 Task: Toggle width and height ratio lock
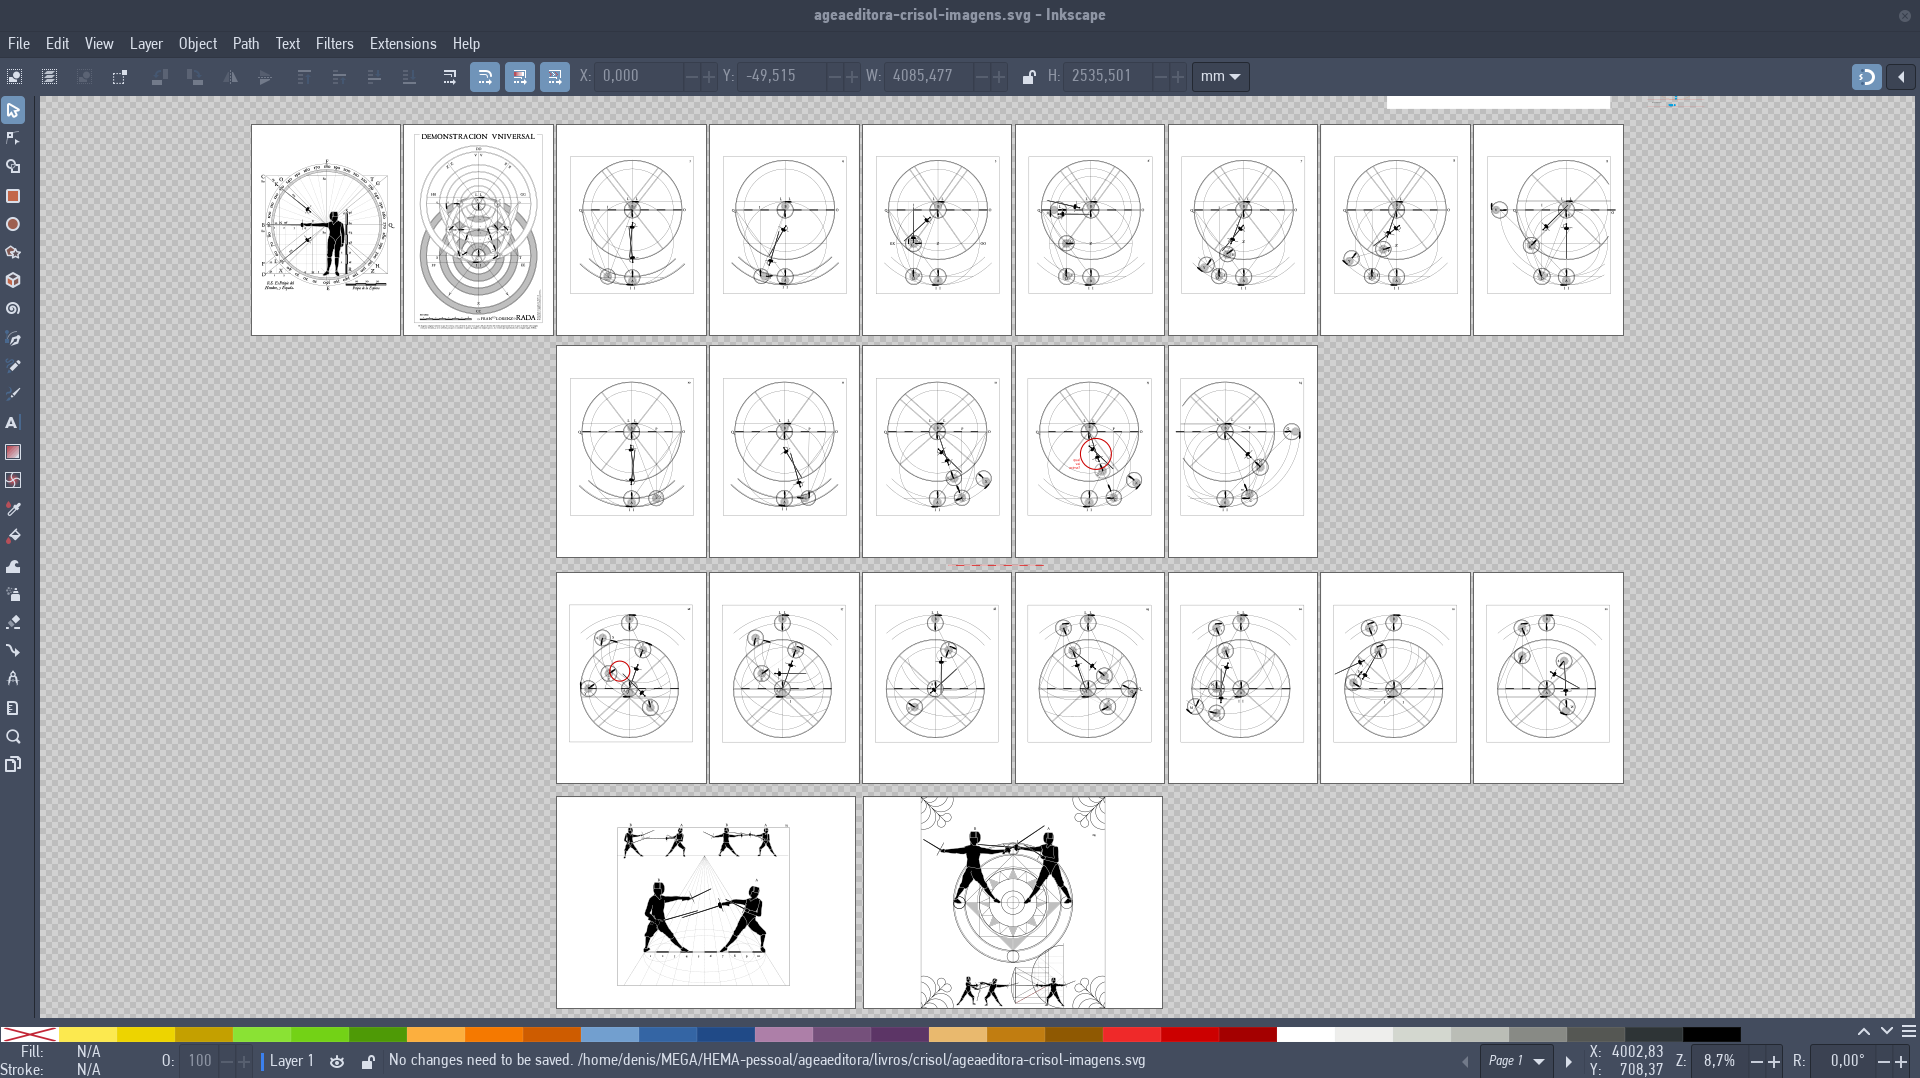[1028, 77]
